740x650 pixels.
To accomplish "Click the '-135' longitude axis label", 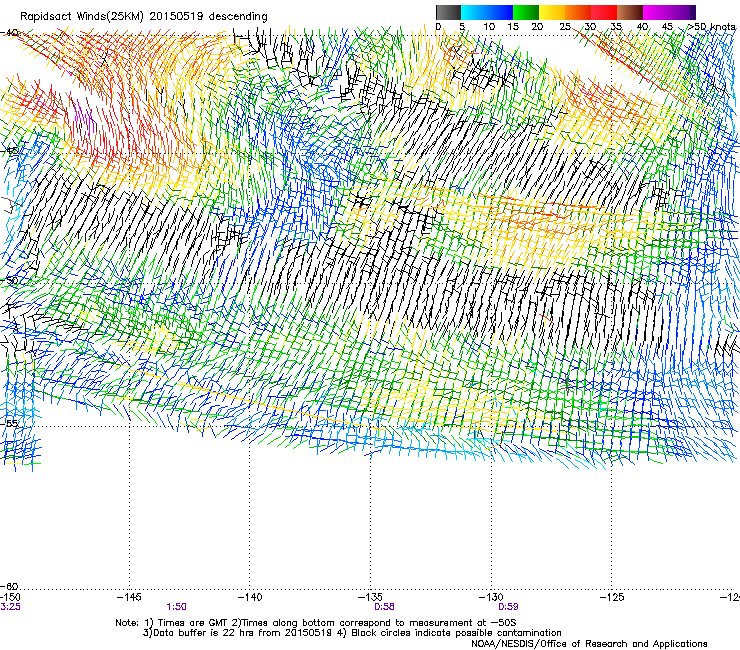I will coord(370,597).
